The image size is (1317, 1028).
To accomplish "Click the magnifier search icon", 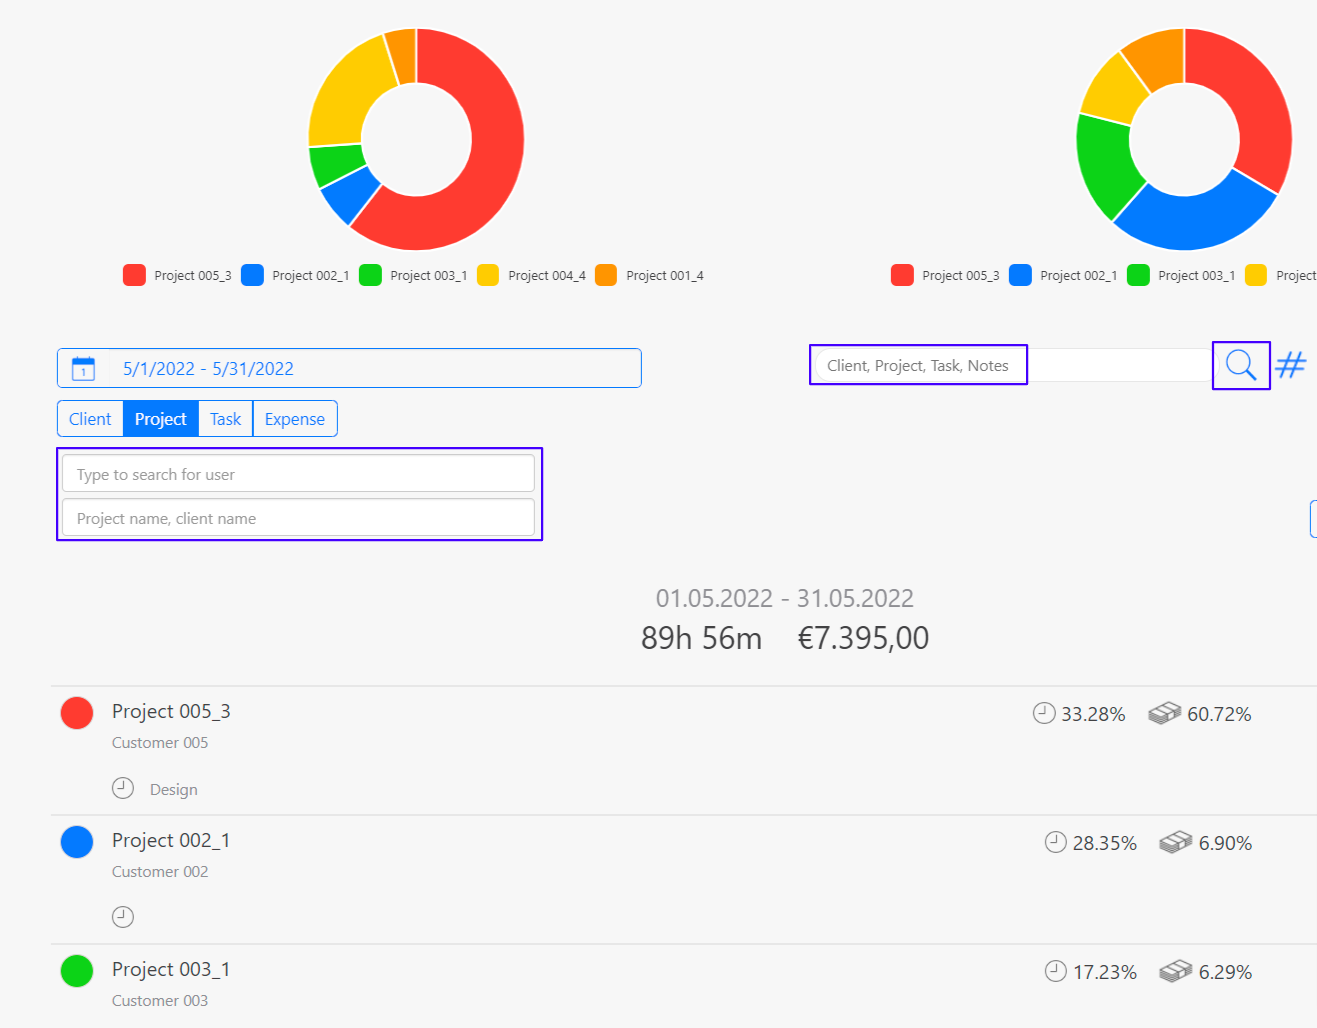I will [x=1240, y=365].
